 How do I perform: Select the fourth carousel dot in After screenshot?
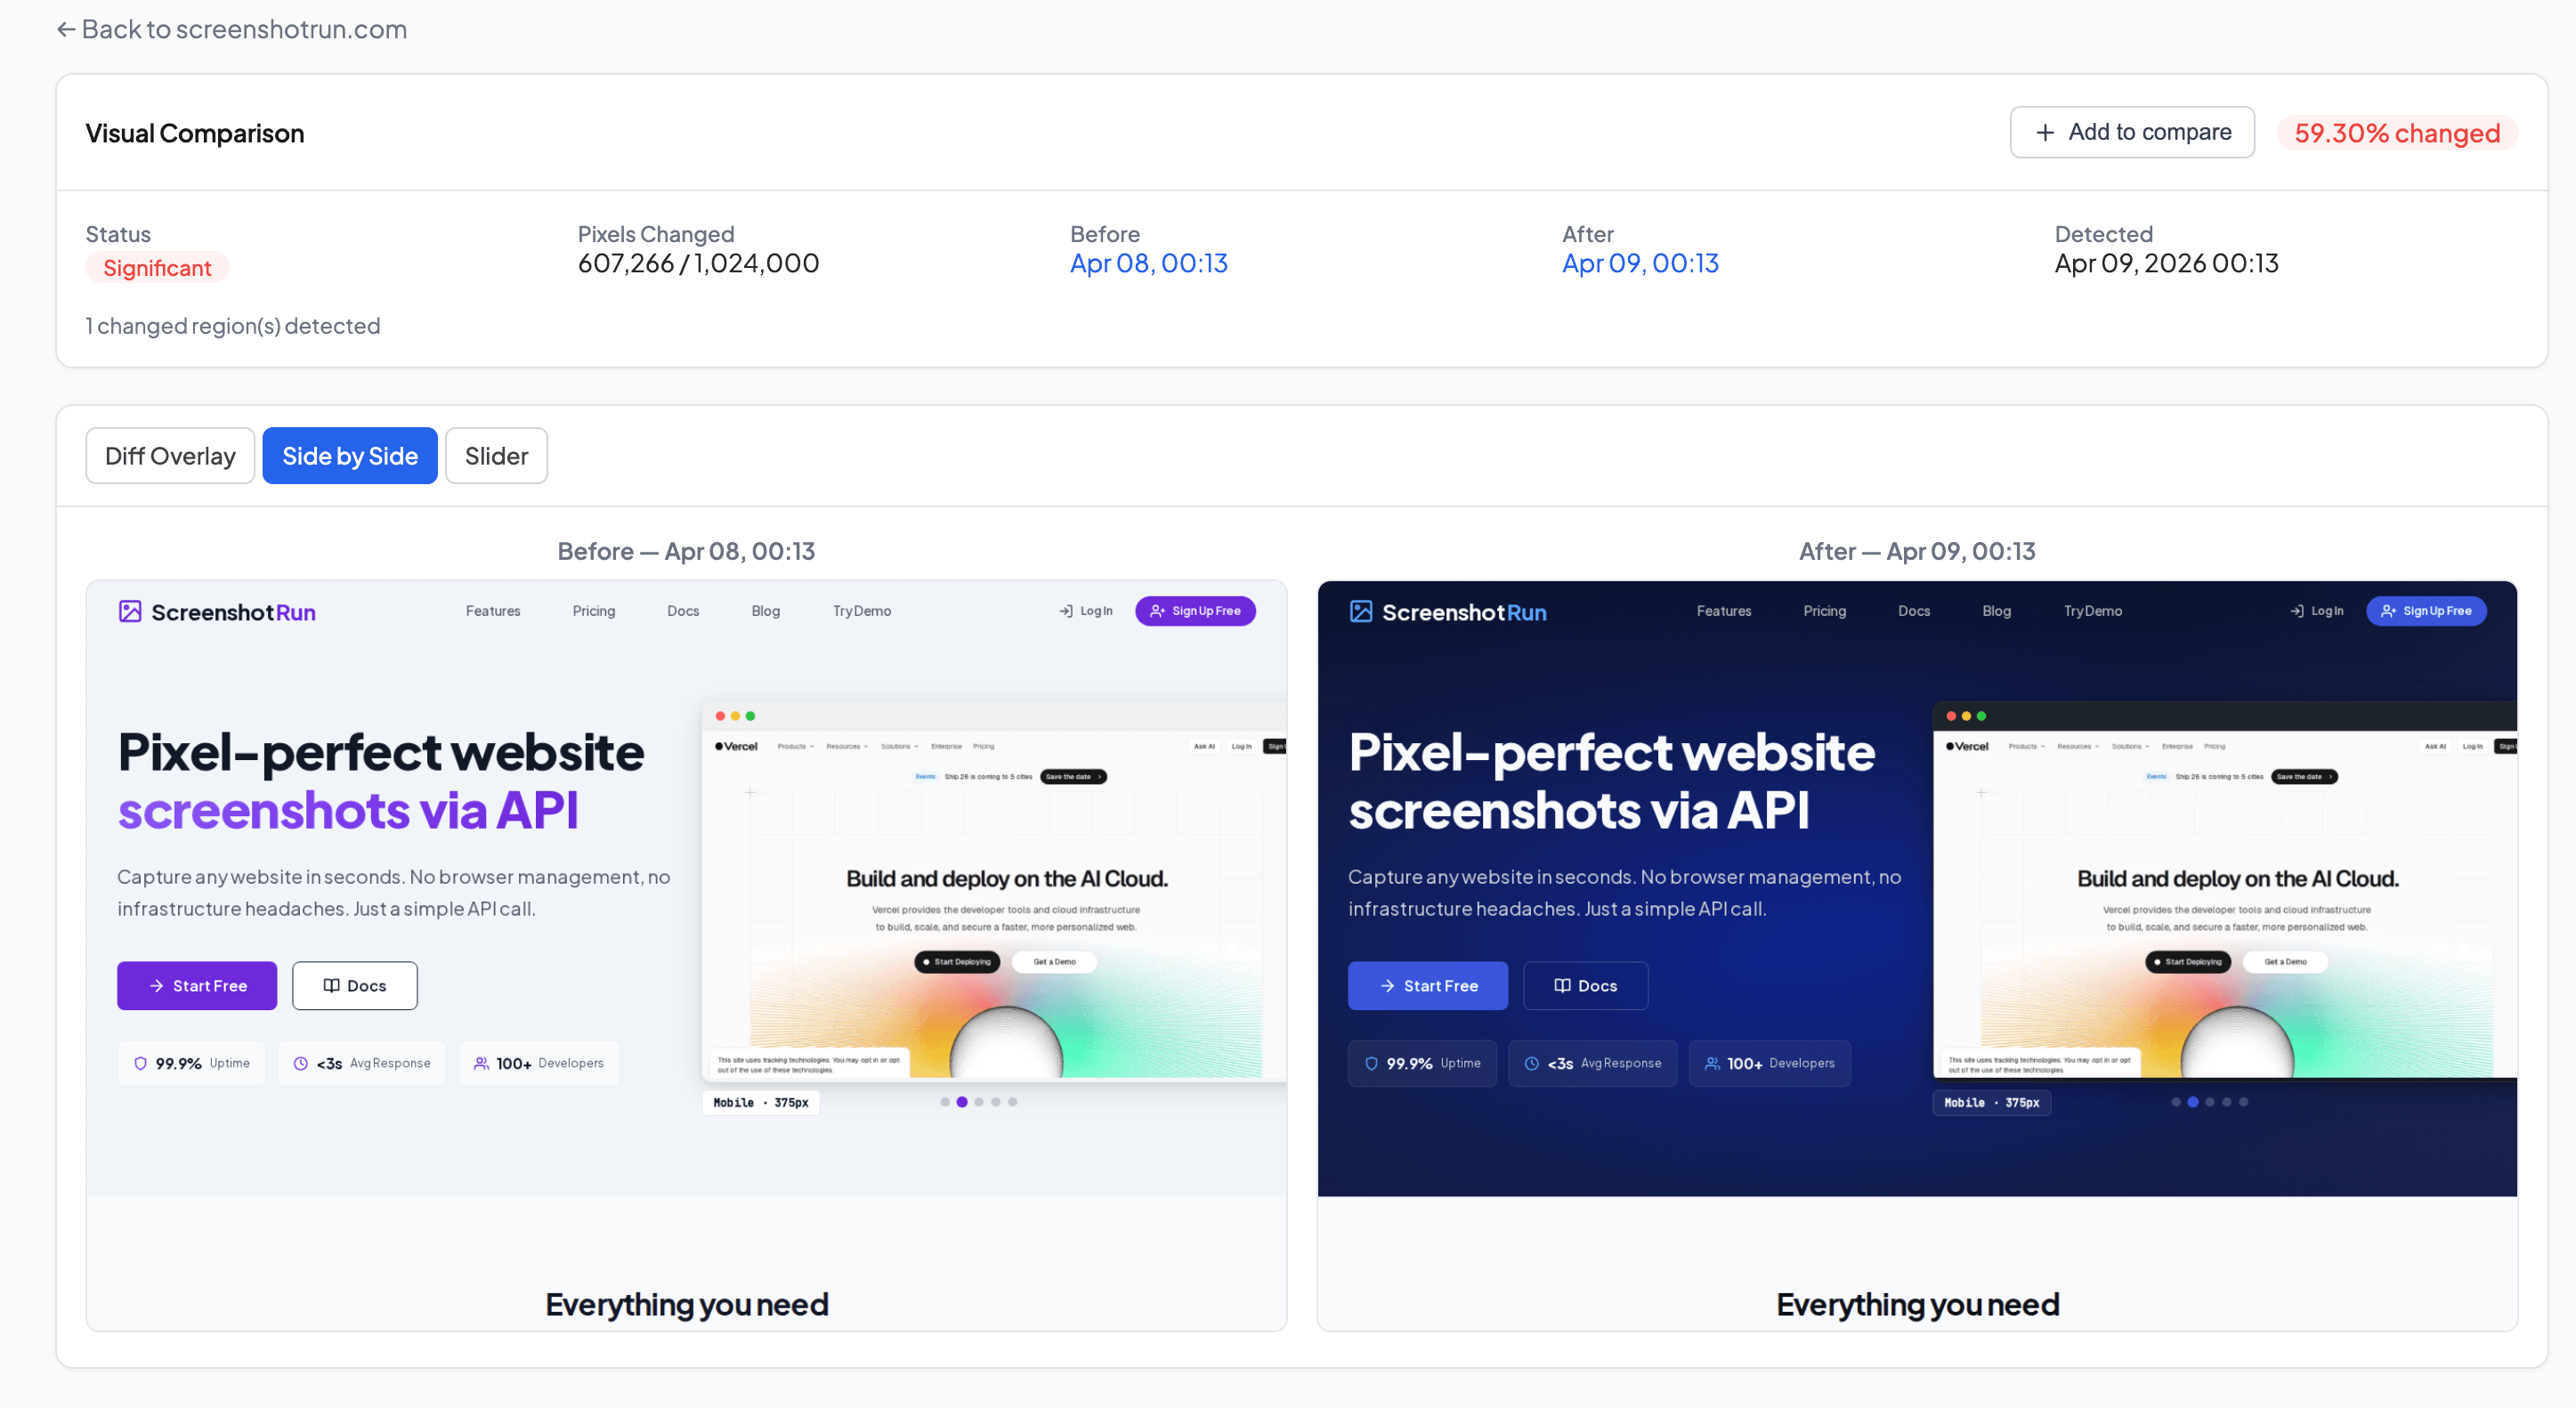2226,1102
